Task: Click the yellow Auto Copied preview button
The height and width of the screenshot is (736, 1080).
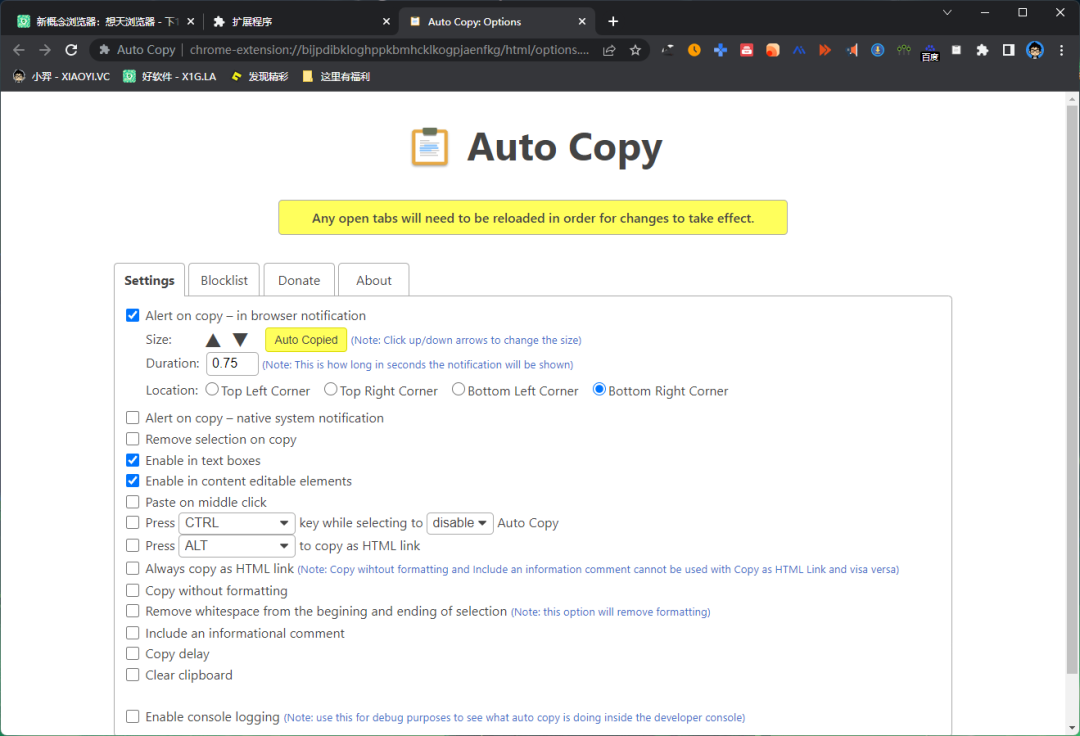Action: click(x=306, y=339)
